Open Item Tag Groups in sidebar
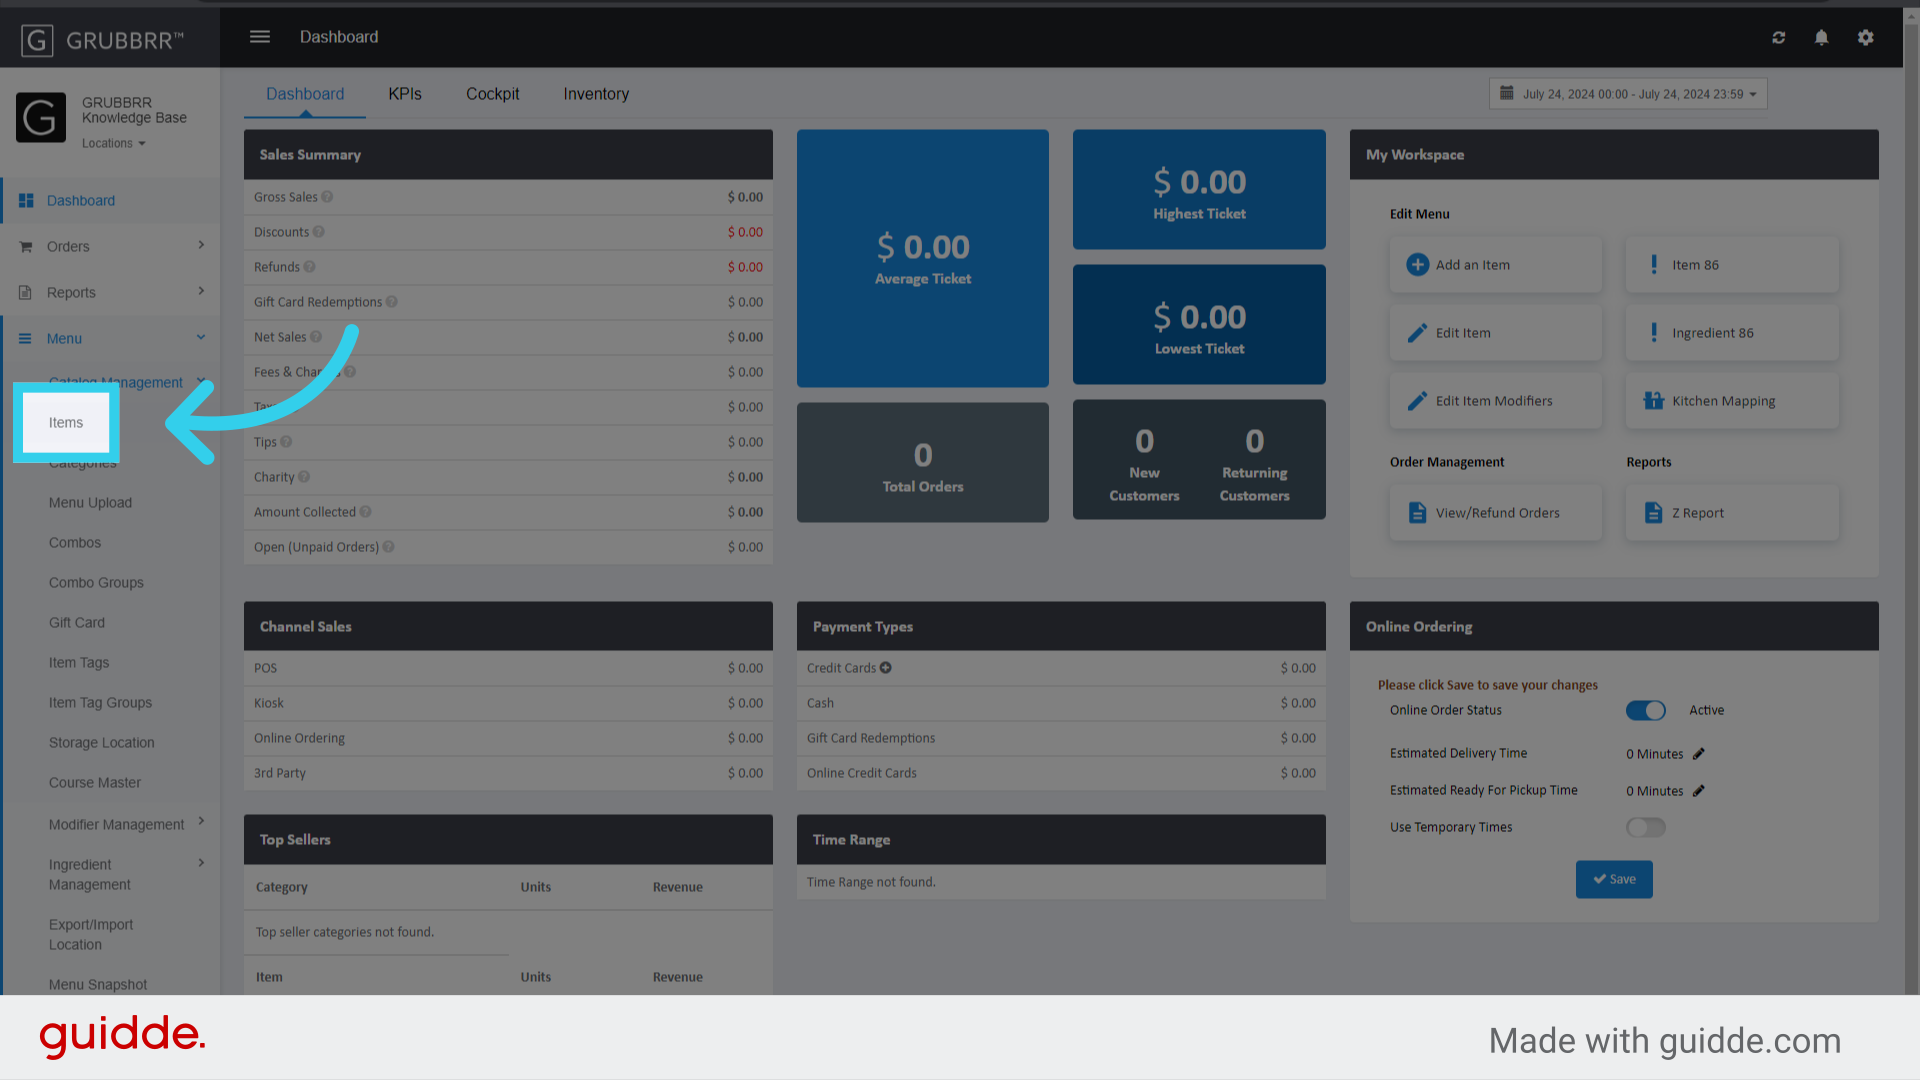This screenshot has height=1080, width=1920. click(x=100, y=703)
